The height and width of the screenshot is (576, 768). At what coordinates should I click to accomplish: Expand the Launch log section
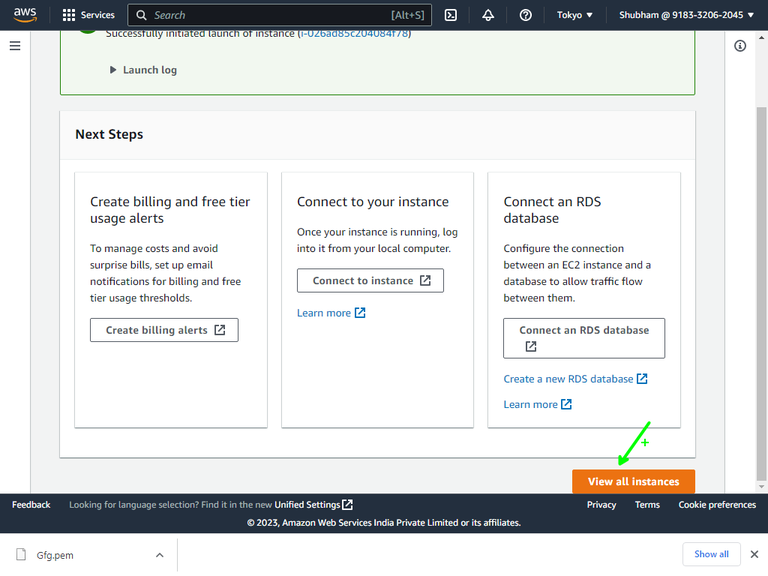[x=143, y=70]
